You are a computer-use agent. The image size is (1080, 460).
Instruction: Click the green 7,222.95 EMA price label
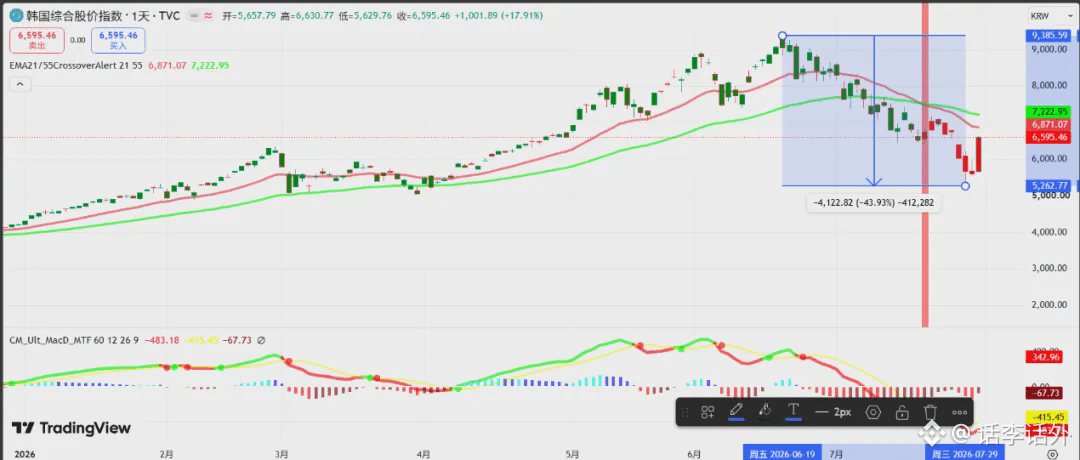point(1049,112)
